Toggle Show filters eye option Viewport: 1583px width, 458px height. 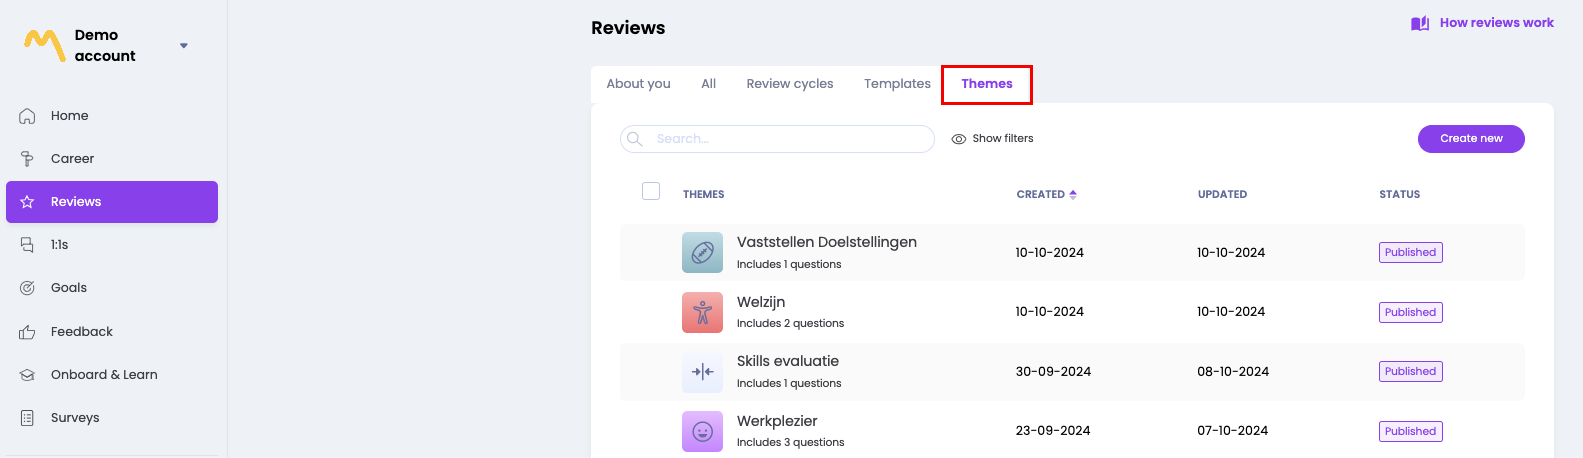coord(992,139)
